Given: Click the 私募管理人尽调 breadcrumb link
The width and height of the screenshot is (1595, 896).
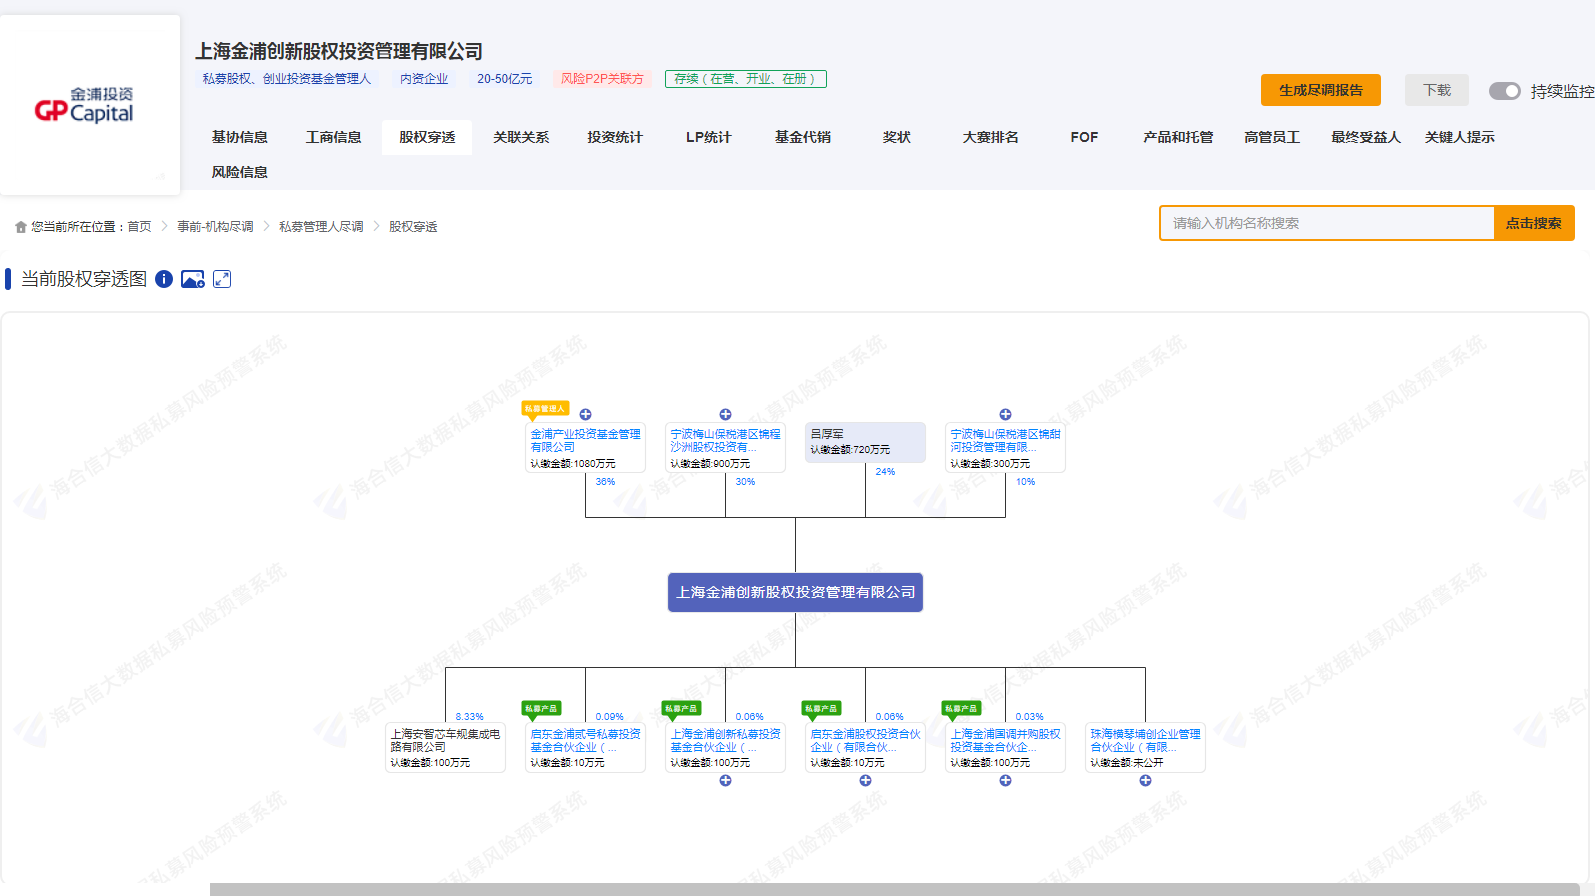Looking at the screenshot, I should [321, 227].
